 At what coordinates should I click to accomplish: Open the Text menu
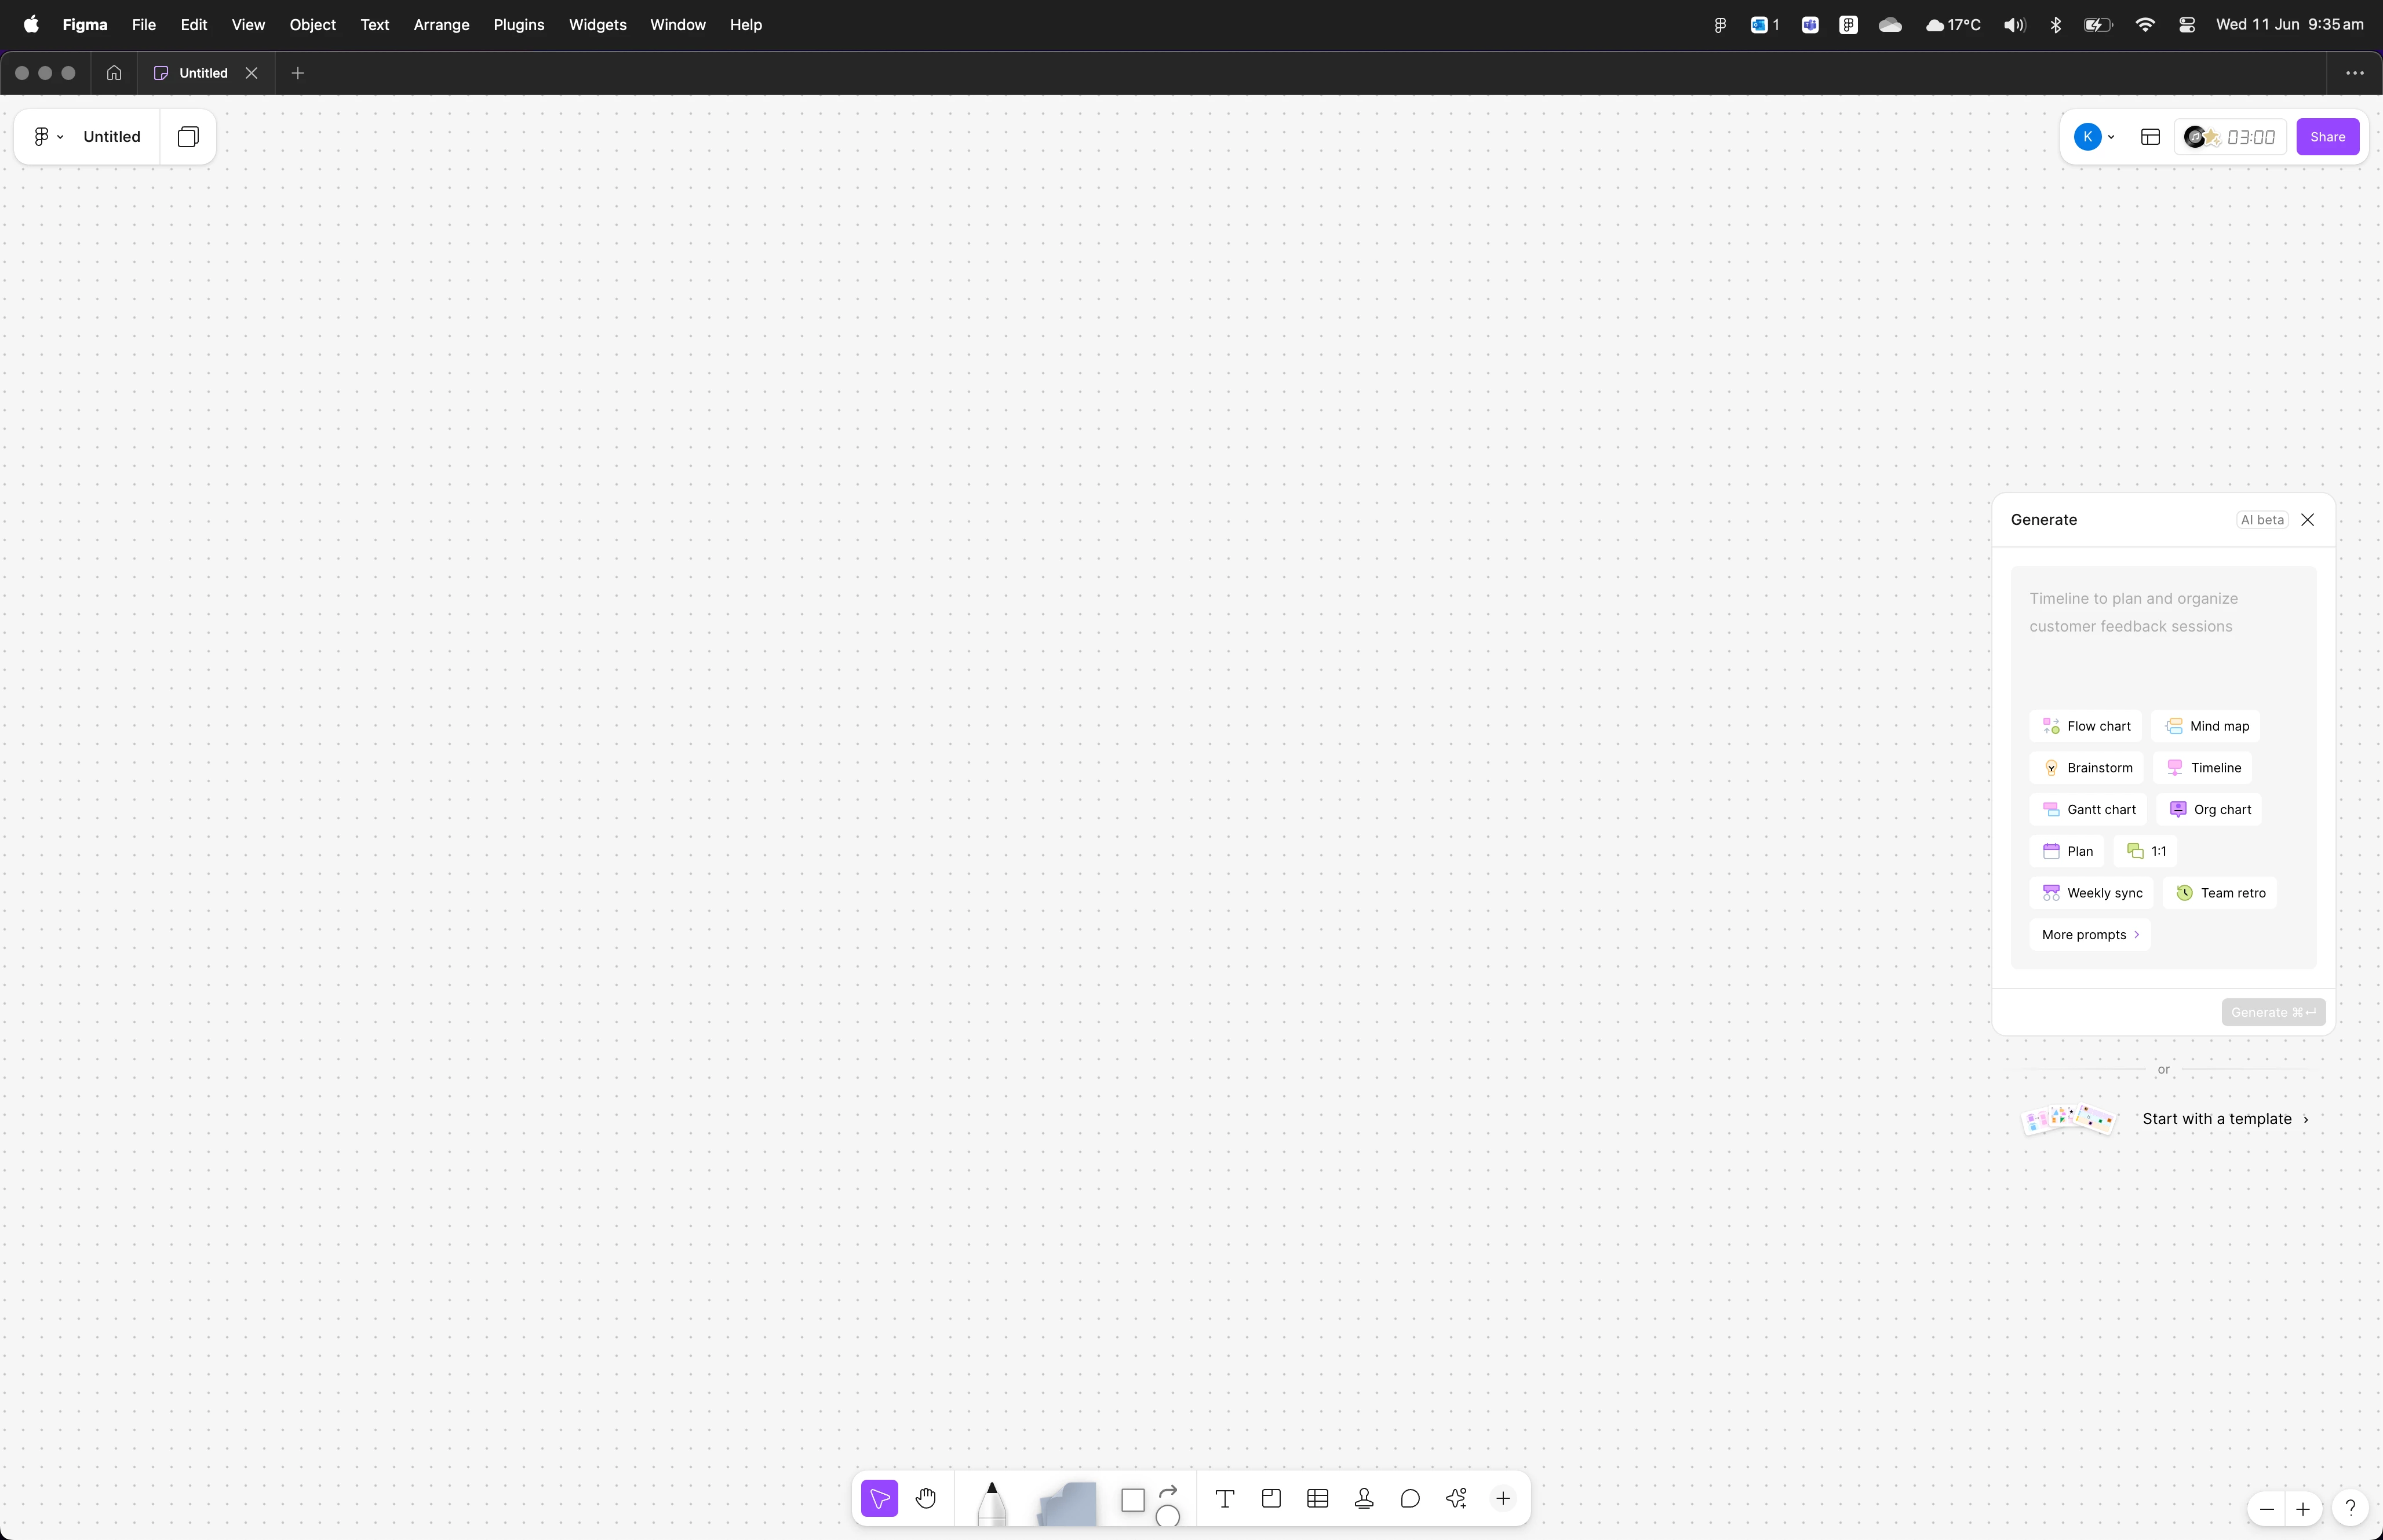pos(375,25)
